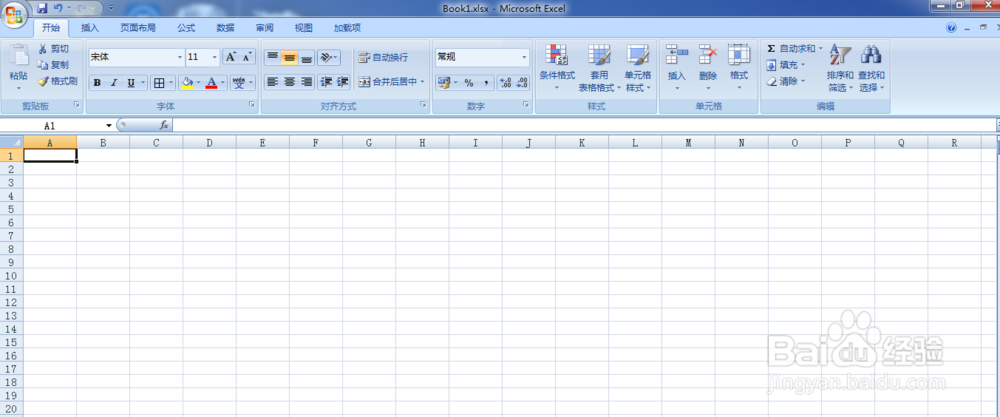Screen dimensions: 1000x417
Task: Toggle Bold formatting
Action: click(97, 82)
